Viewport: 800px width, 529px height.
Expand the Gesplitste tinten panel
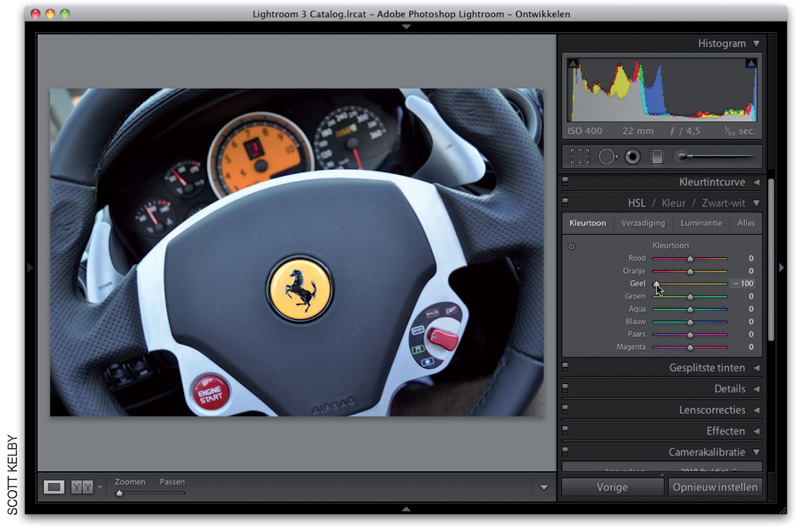(757, 368)
